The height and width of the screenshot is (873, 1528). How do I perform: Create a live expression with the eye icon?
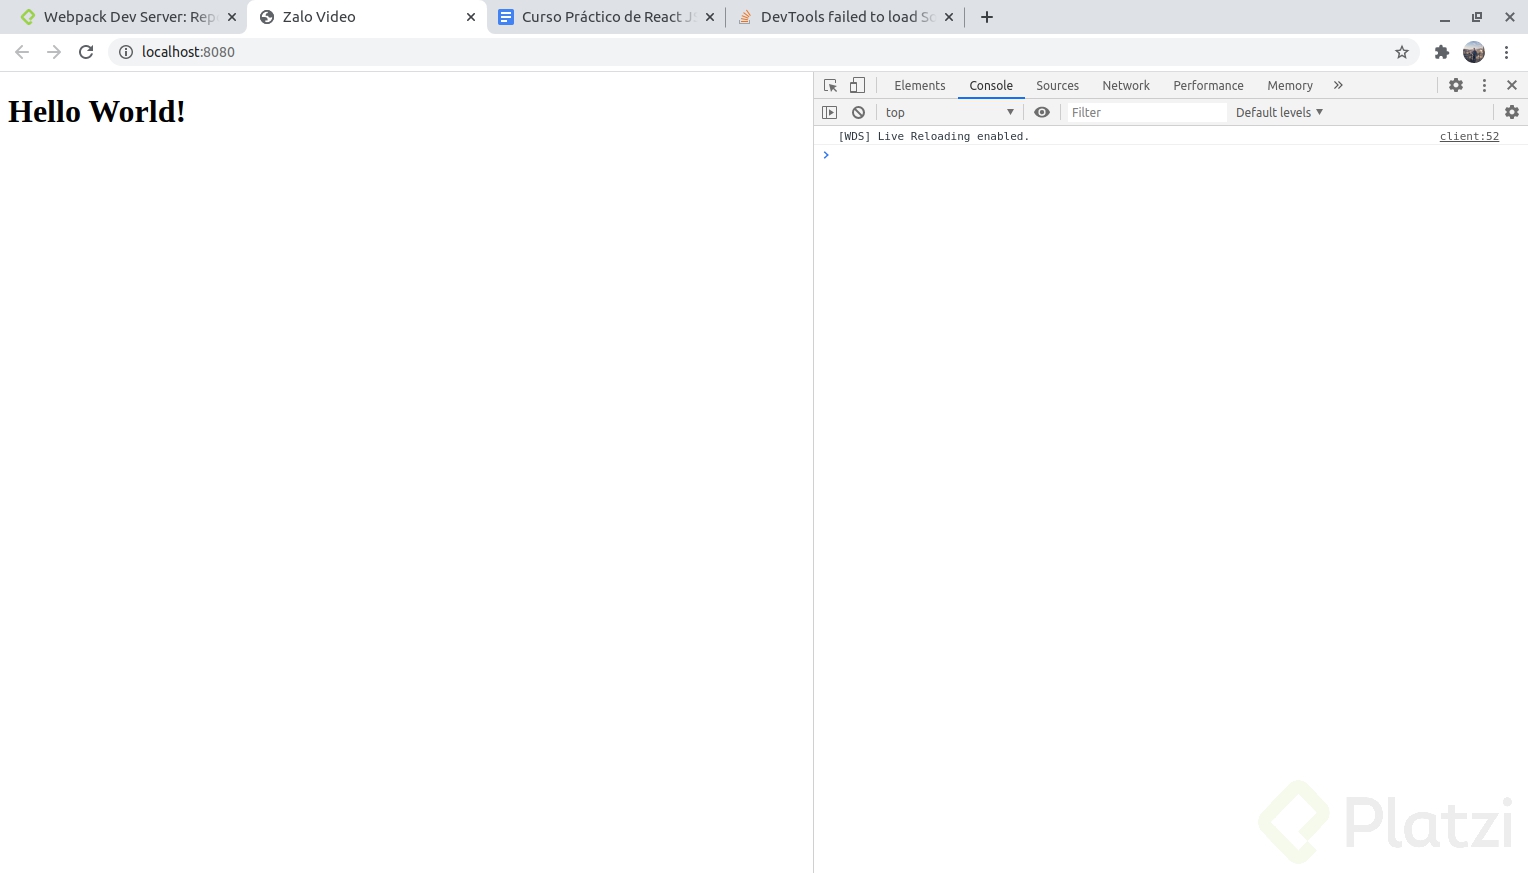pyautogui.click(x=1042, y=112)
